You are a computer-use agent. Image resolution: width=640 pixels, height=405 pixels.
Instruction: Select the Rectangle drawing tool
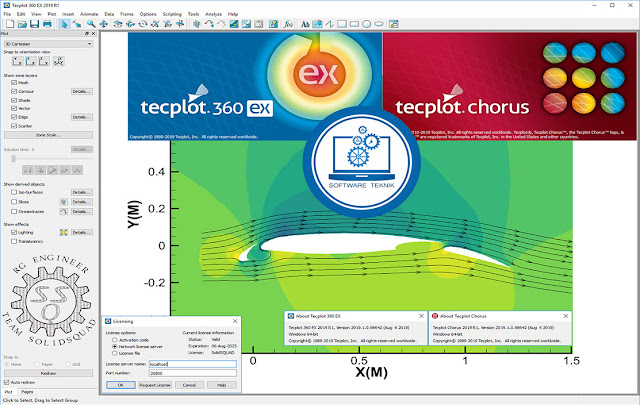click(x=354, y=24)
